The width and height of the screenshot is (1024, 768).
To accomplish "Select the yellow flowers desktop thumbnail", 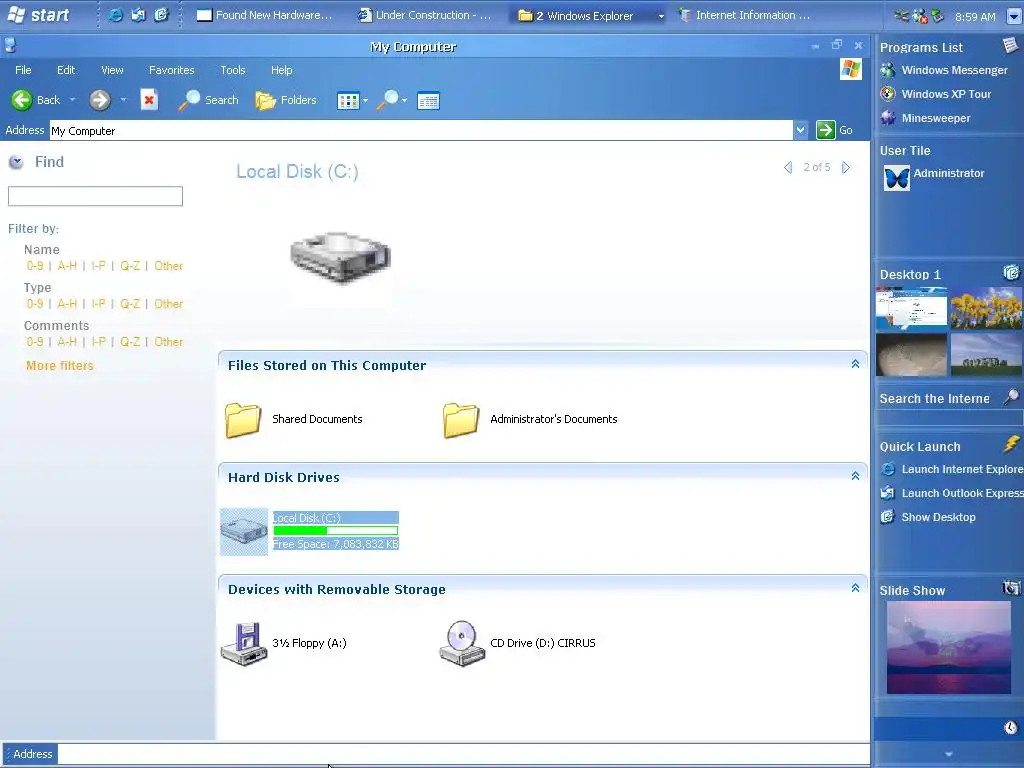I will (987, 308).
